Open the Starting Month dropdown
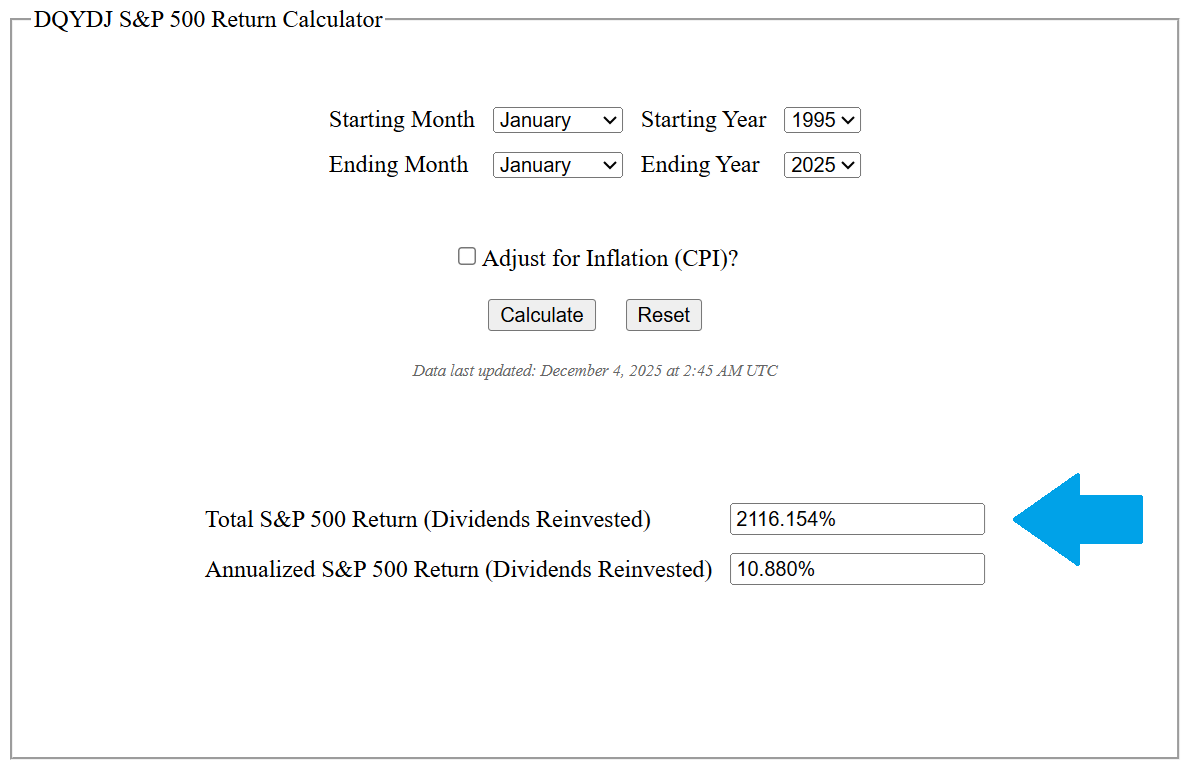 557,120
